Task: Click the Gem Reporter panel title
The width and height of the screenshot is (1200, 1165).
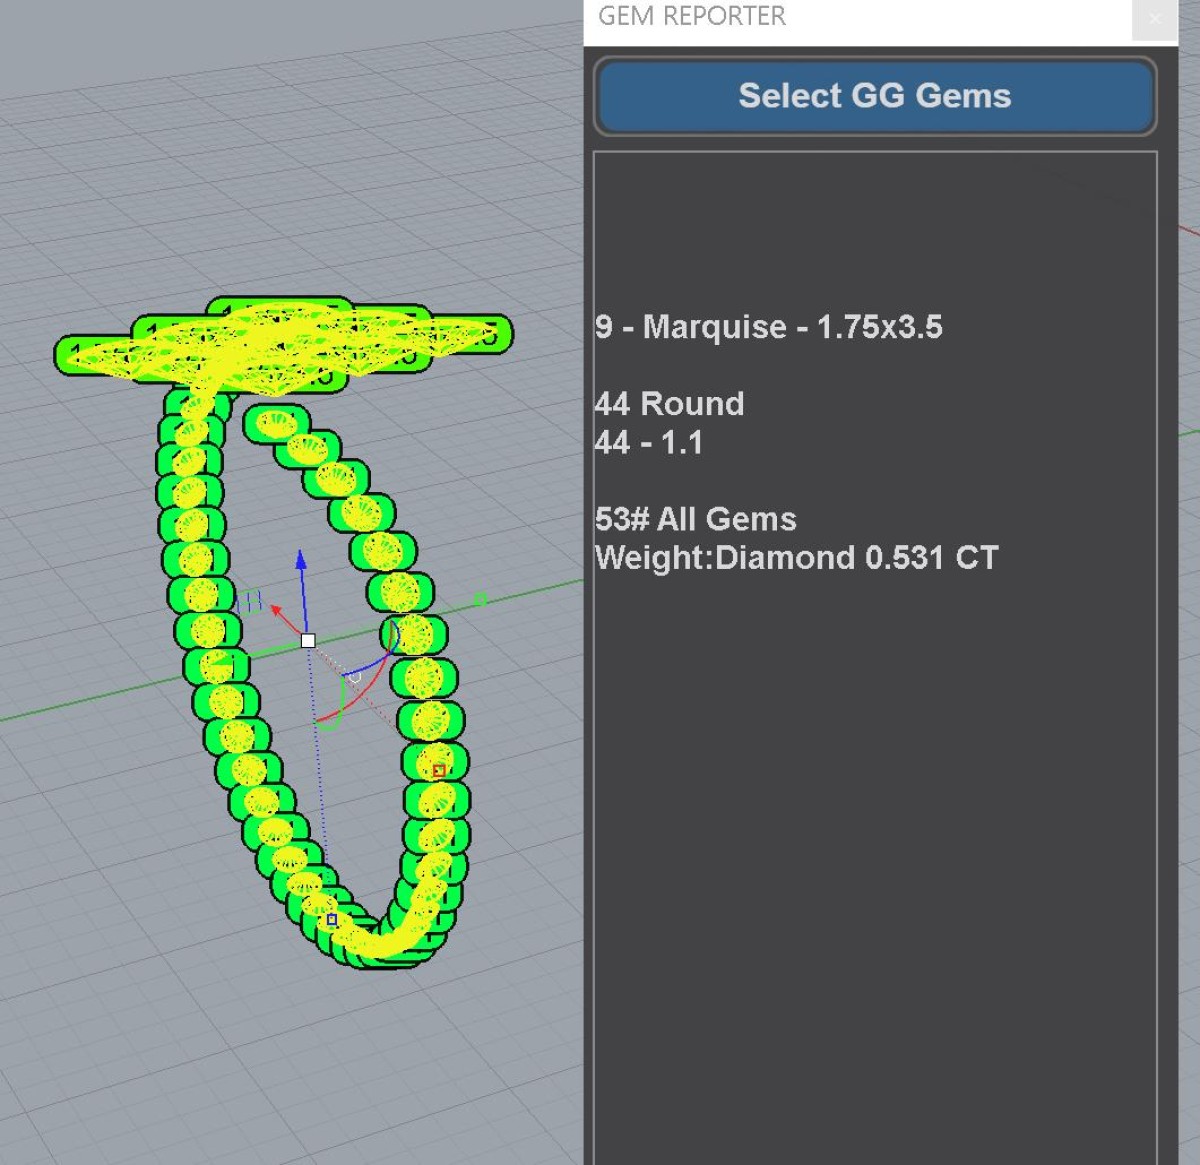Action: (x=692, y=16)
